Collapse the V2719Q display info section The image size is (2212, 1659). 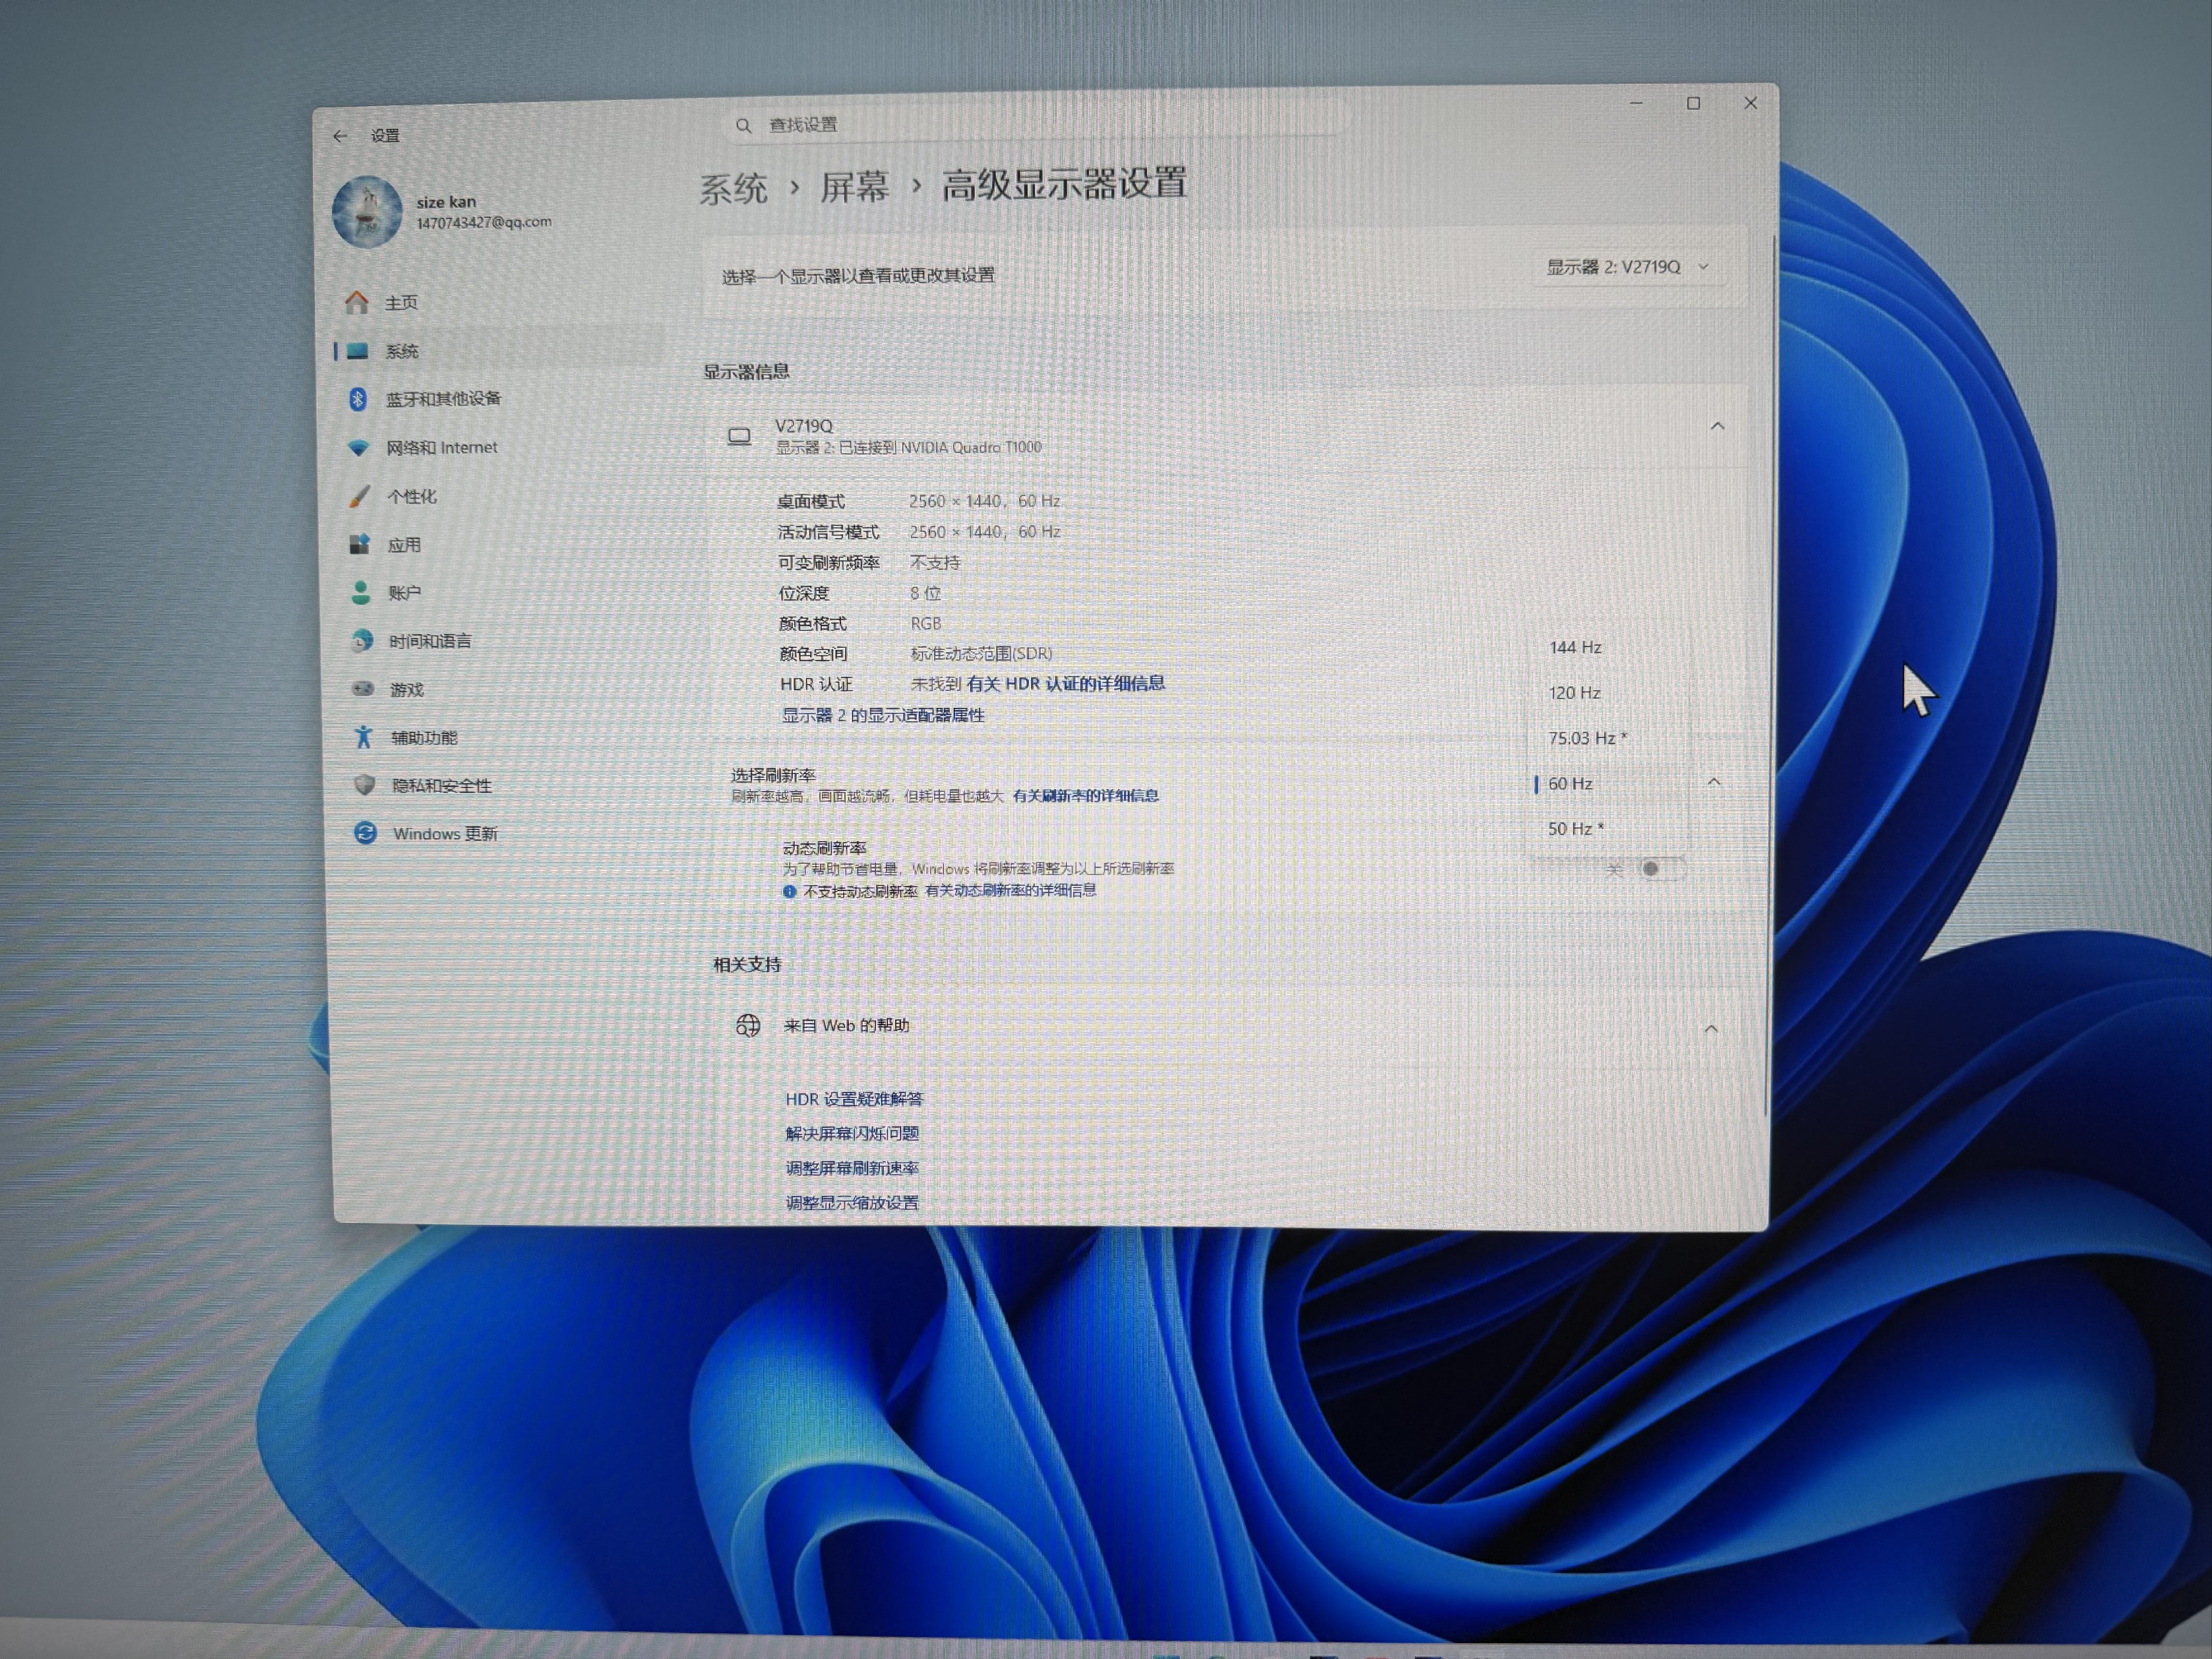[x=1717, y=427]
